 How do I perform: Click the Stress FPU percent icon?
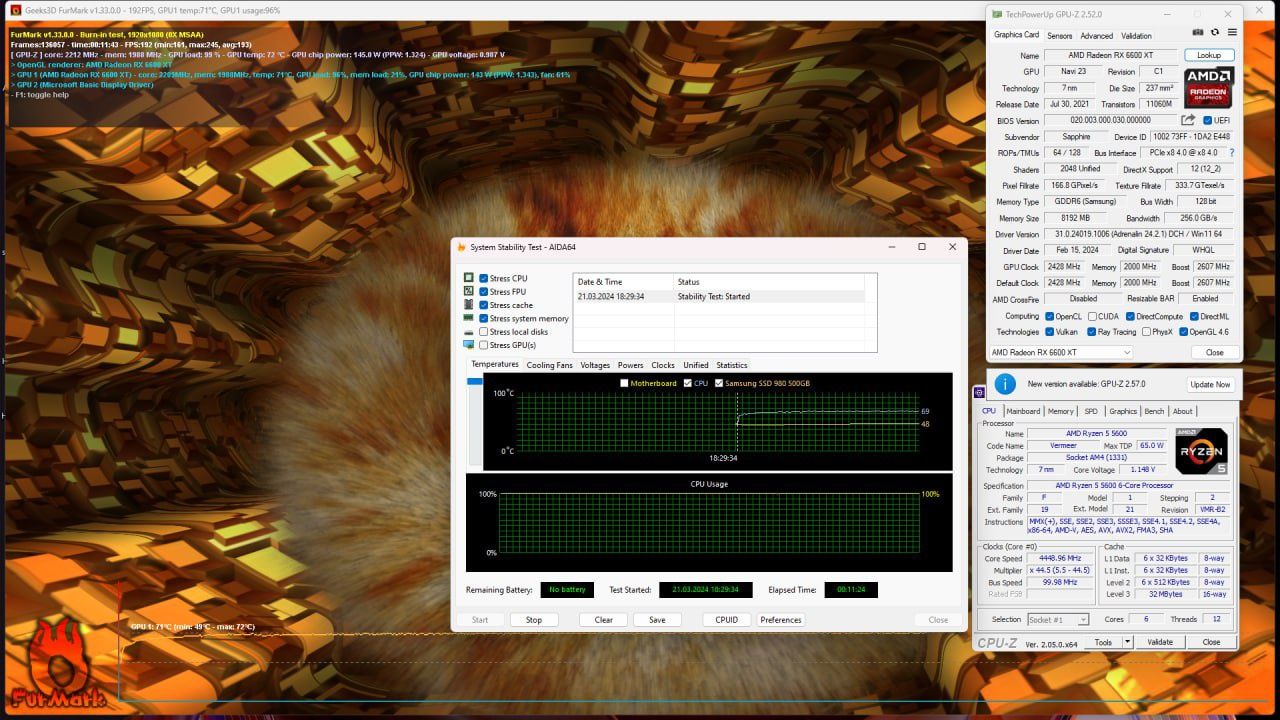click(469, 291)
